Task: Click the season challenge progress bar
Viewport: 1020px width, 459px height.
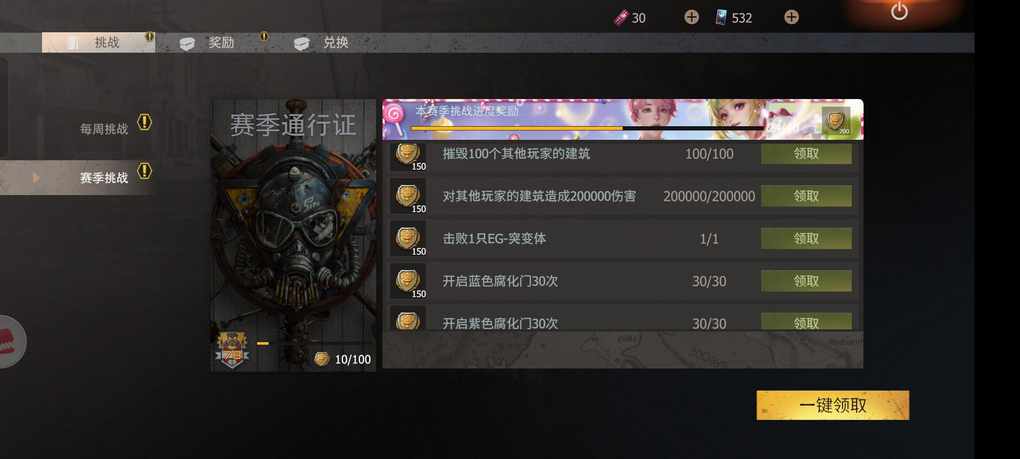Action: click(x=587, y=128)
